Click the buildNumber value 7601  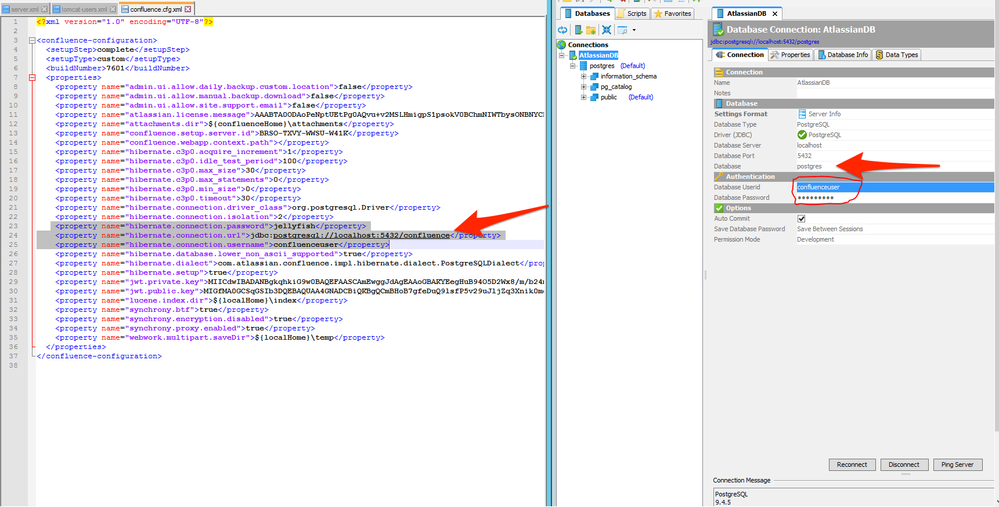click(x=113, y=68)
